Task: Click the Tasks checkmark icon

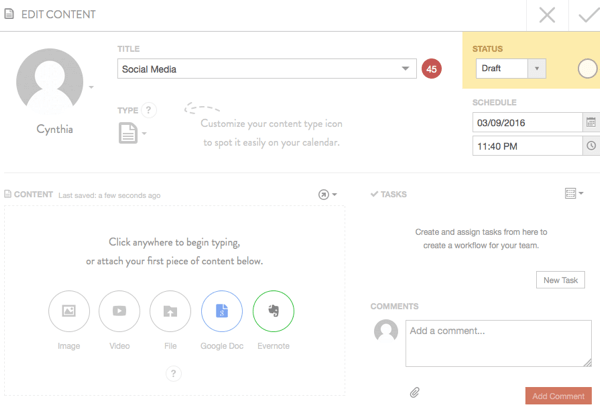Action: 374,194
